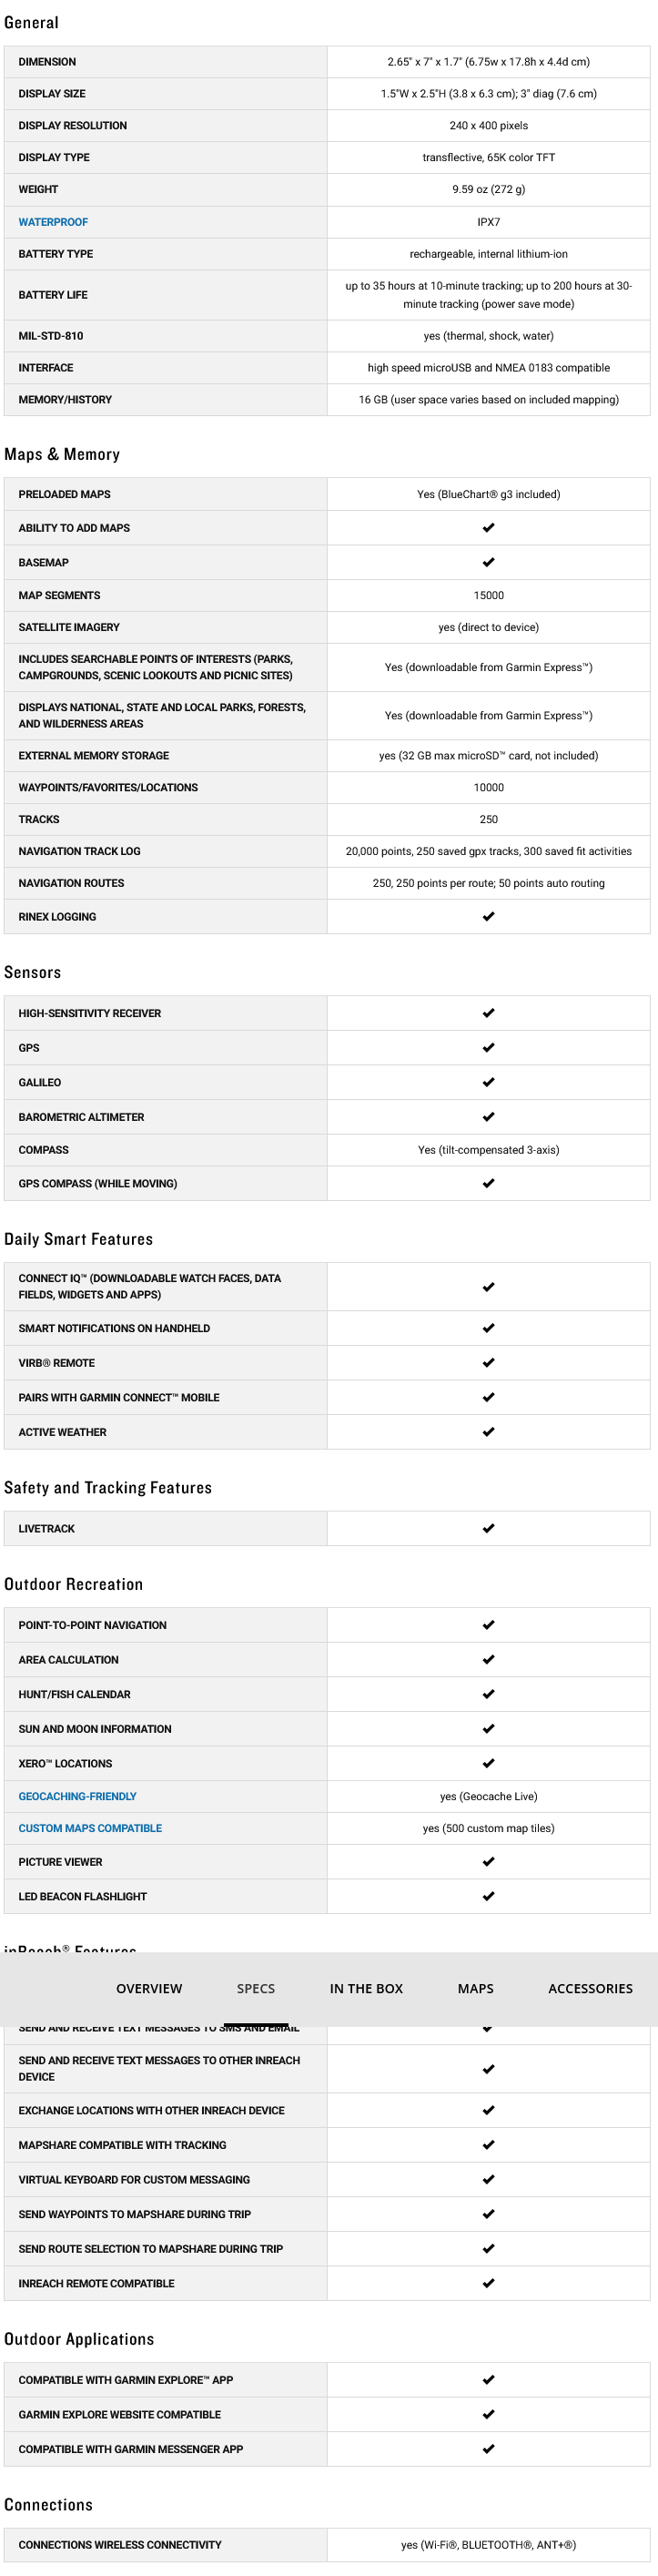Click the Active Weather checkmark
This screenshot has width=658, height=2576.
(488, 1432)
